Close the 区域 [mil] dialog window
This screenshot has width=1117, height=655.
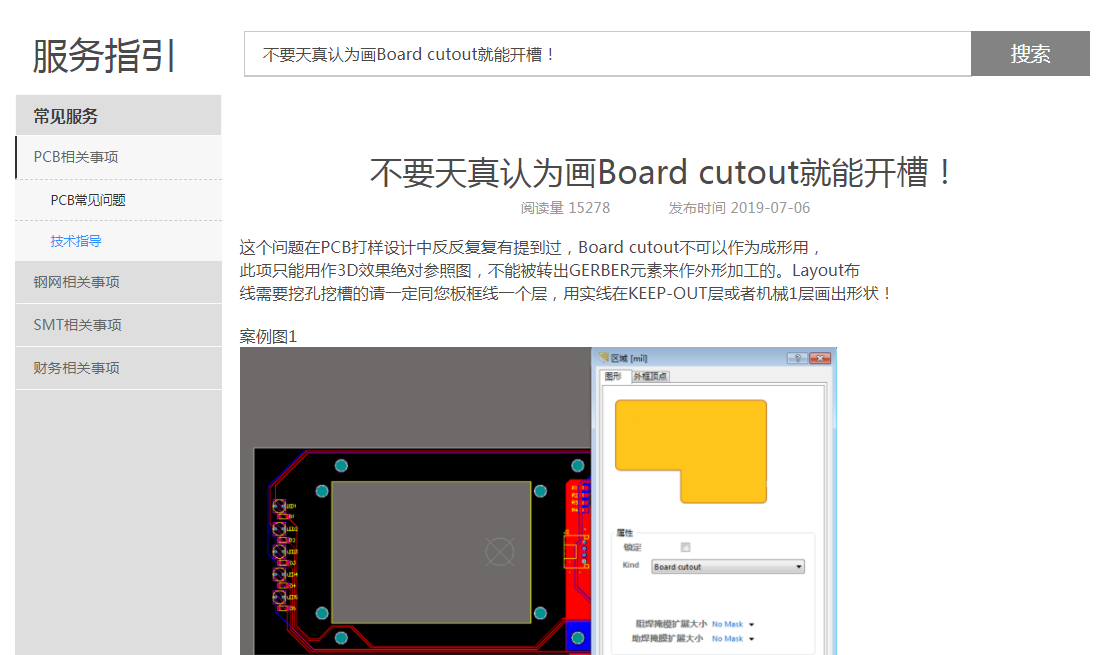(x=820, y=358)
